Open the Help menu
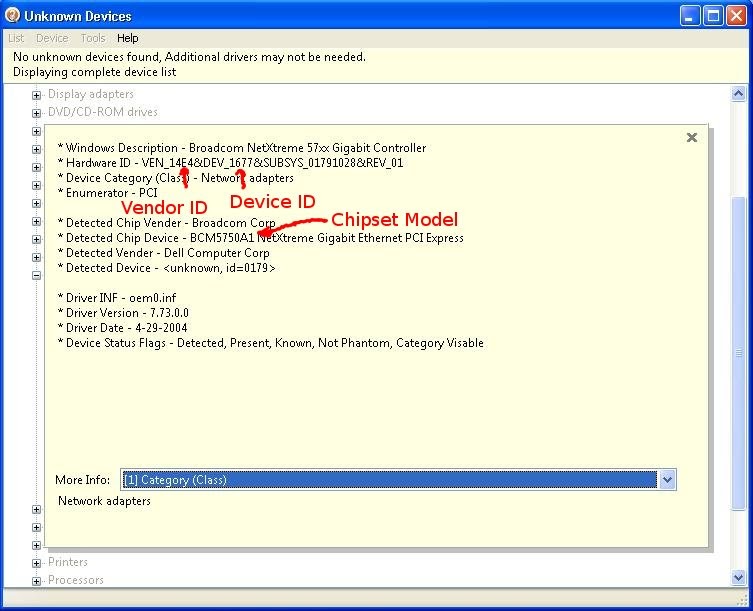The height and width of the screenshot is (611, 753). click(128, 38)
